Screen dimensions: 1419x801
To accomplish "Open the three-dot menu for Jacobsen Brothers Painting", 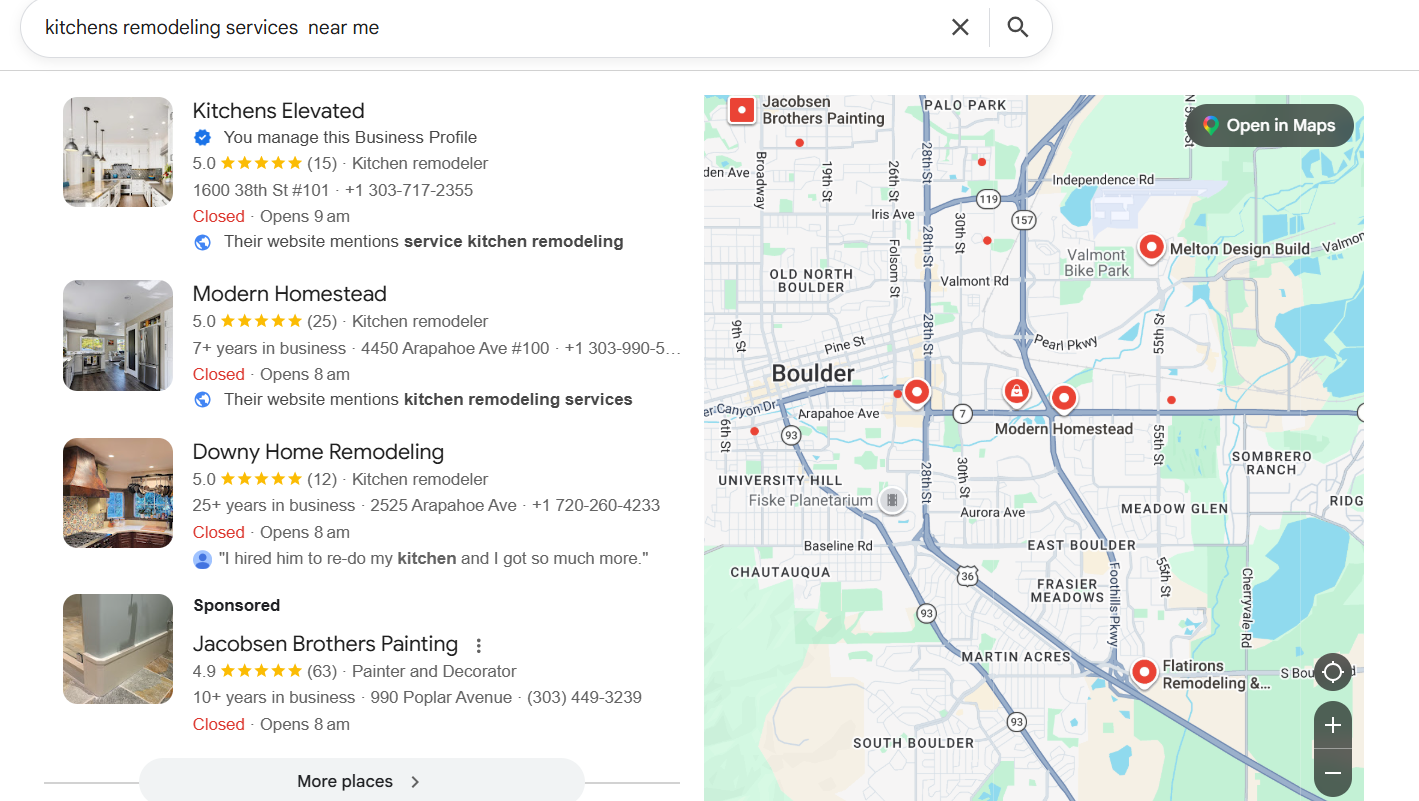I will [x=479, y=645].
